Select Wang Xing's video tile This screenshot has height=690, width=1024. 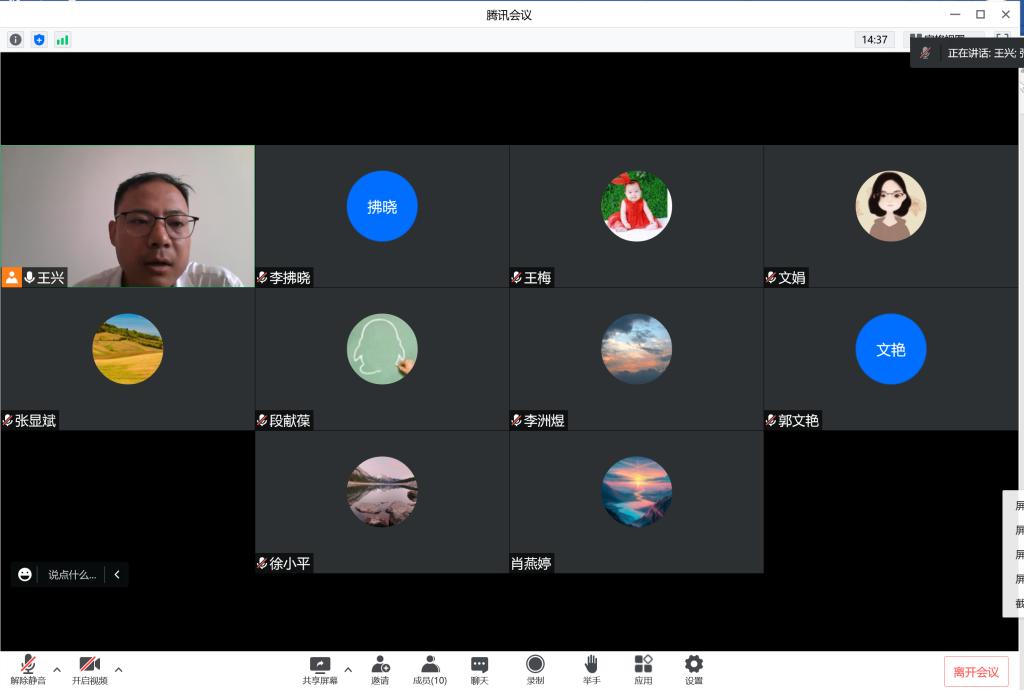coord(128,215)
